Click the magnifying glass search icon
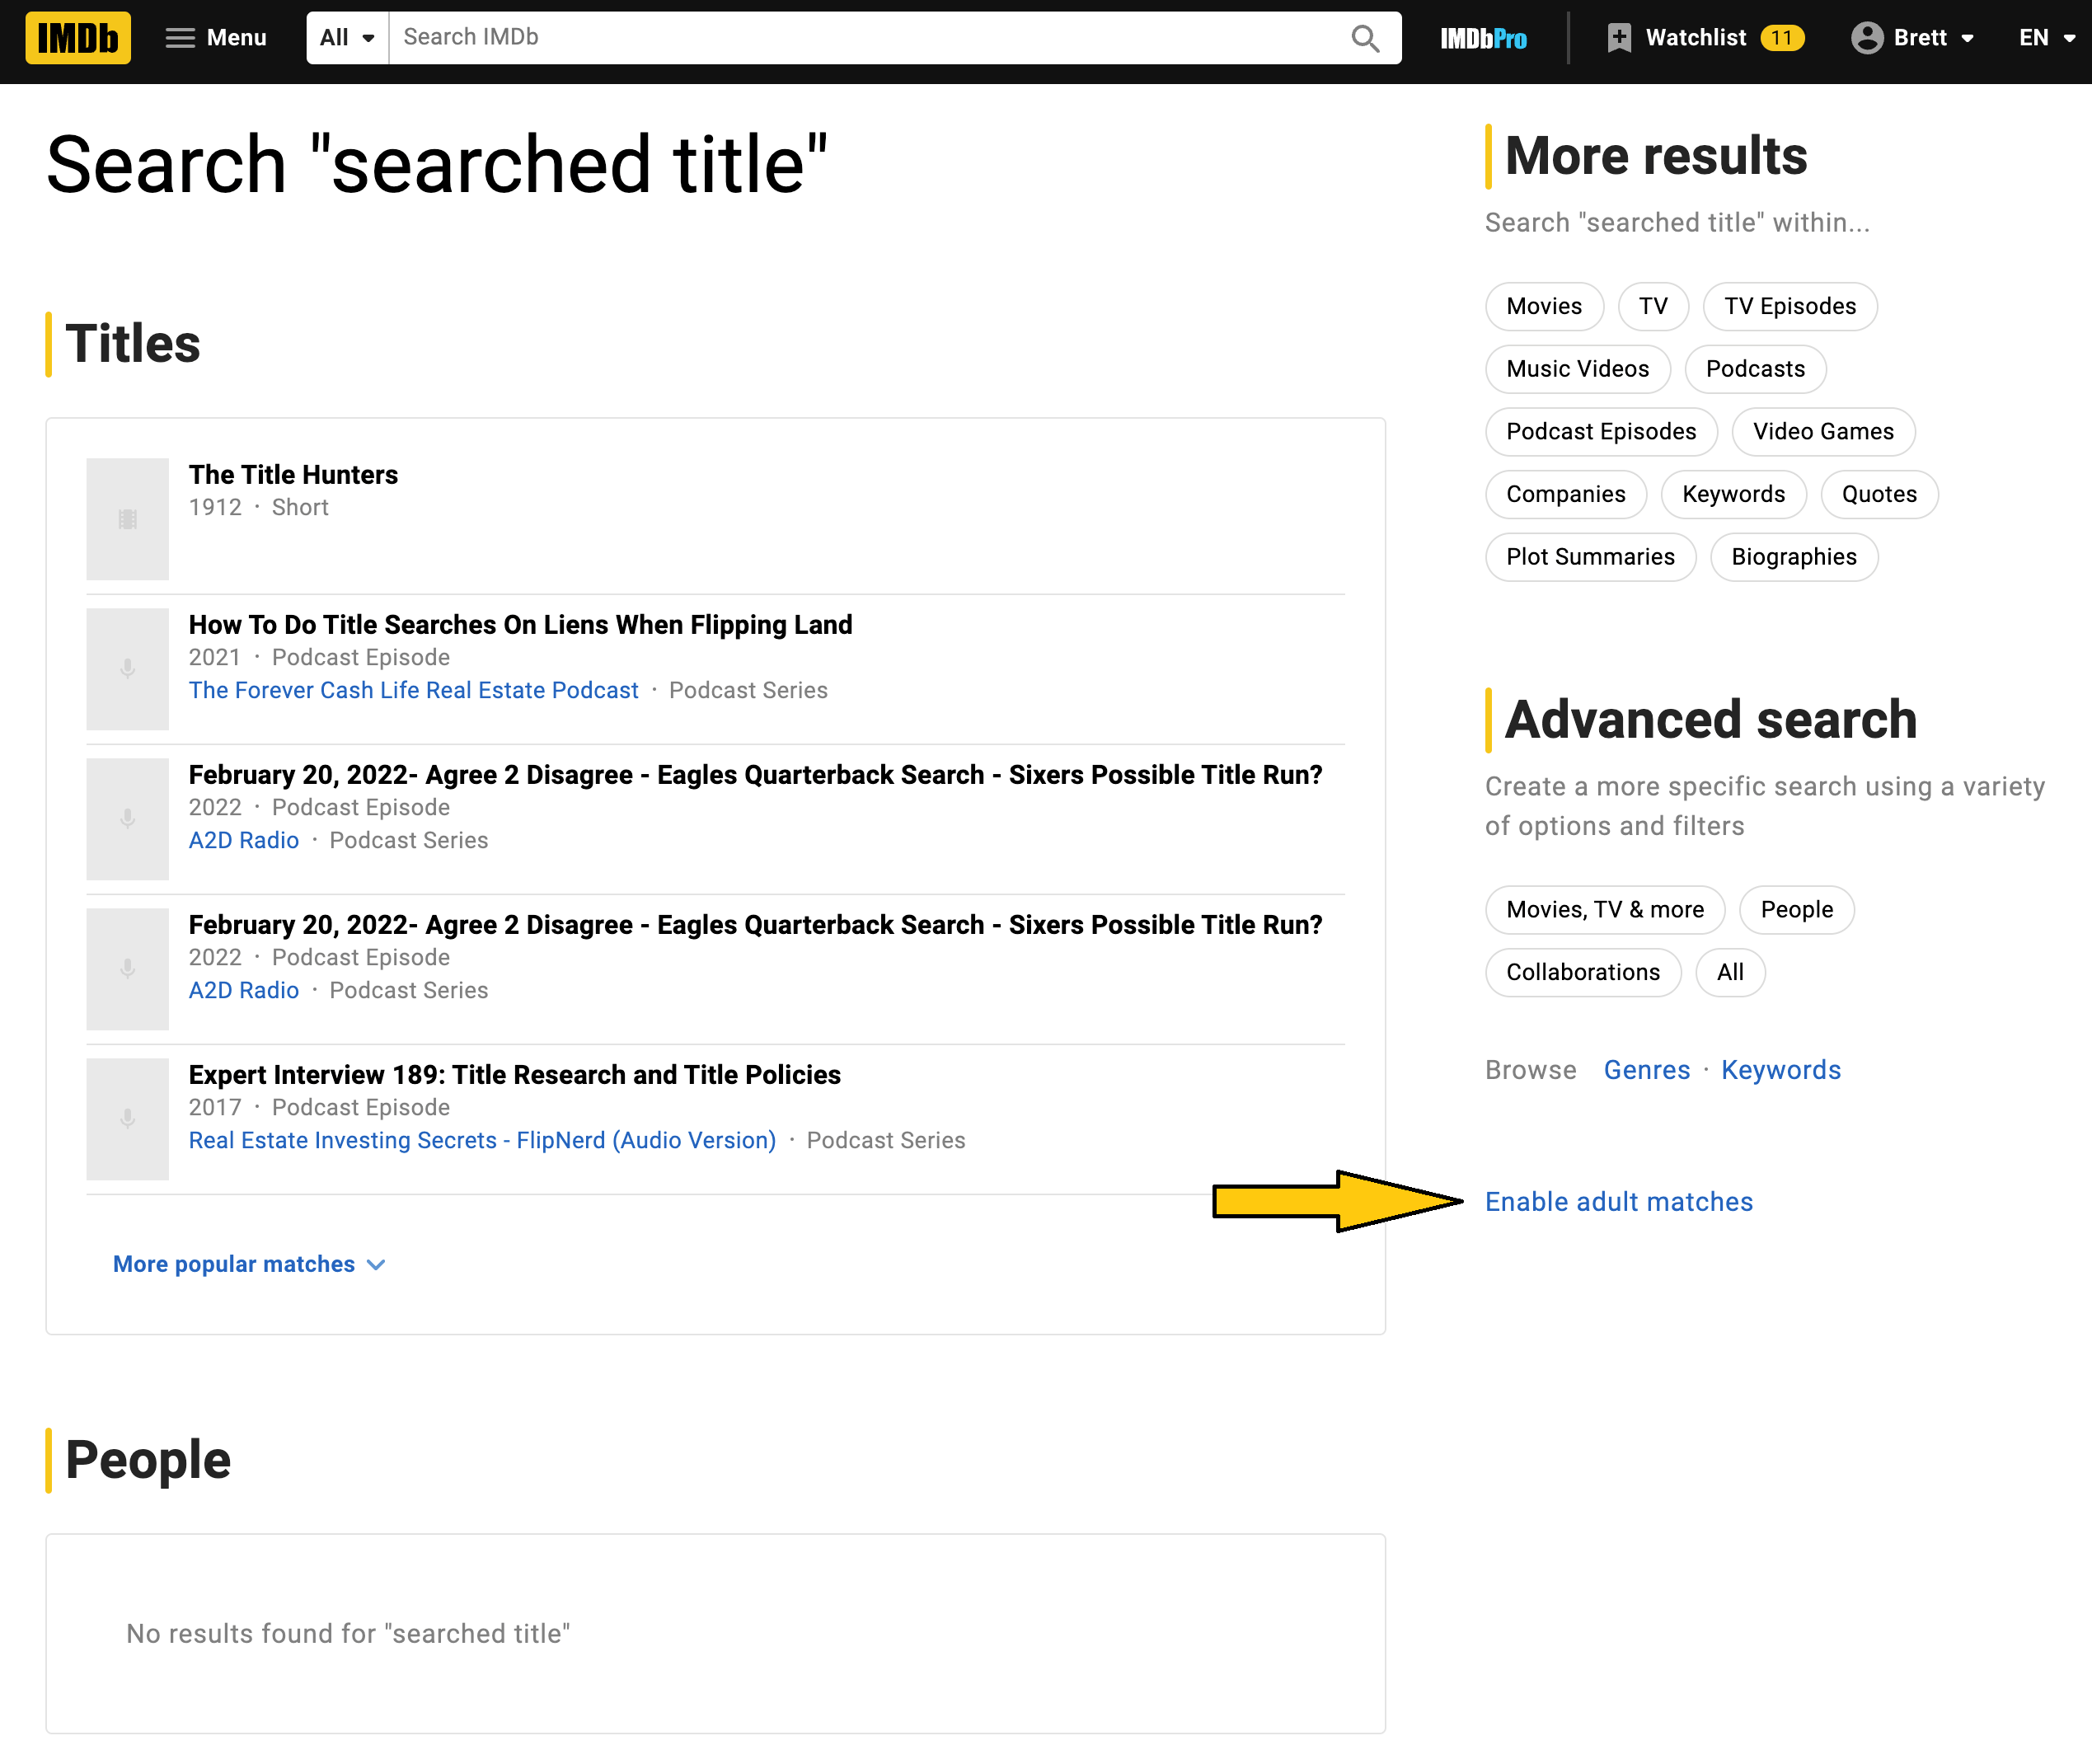Viewport: 2092px width, 1764px height. pyautogui.click(x=1365, y=38)
